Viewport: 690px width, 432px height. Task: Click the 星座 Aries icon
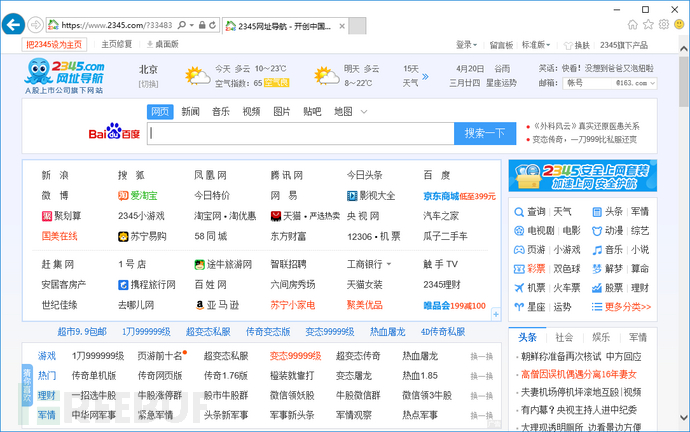[x=519, y=307]
